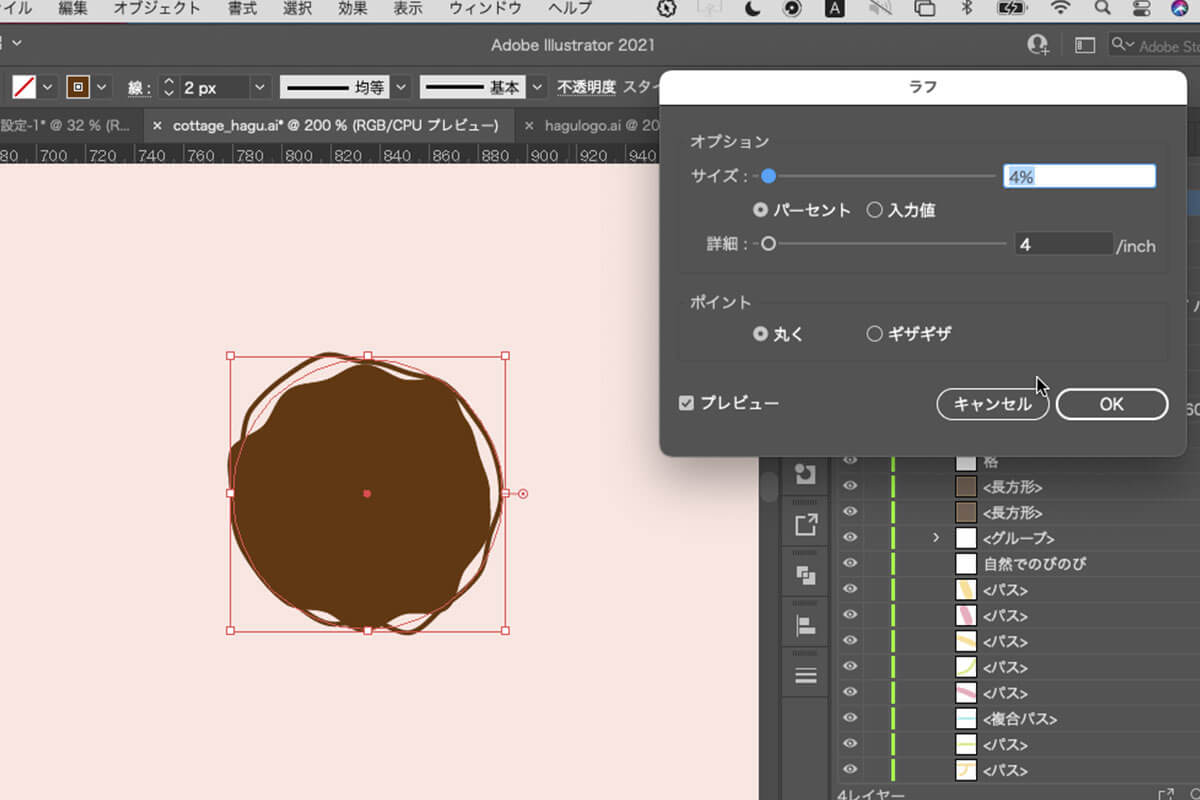Open the Pathfinder panel icon

[x=805, y=575]
